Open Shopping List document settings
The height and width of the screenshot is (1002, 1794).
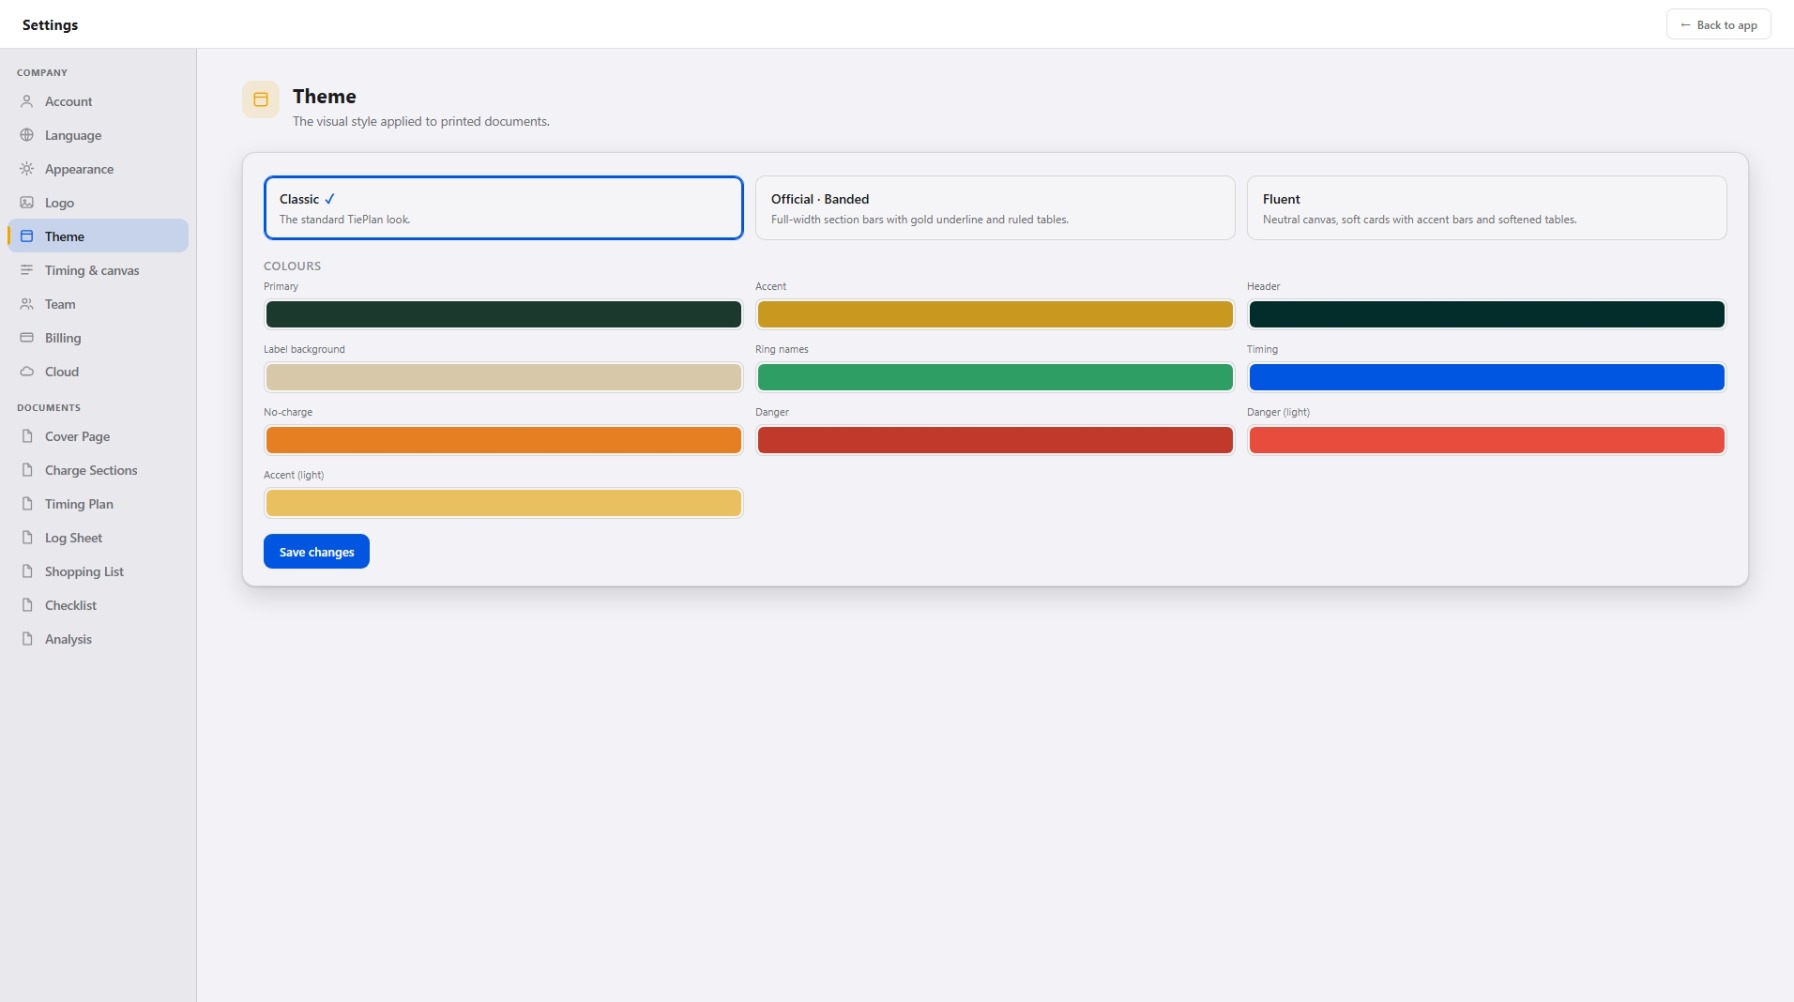click(98, 571)
